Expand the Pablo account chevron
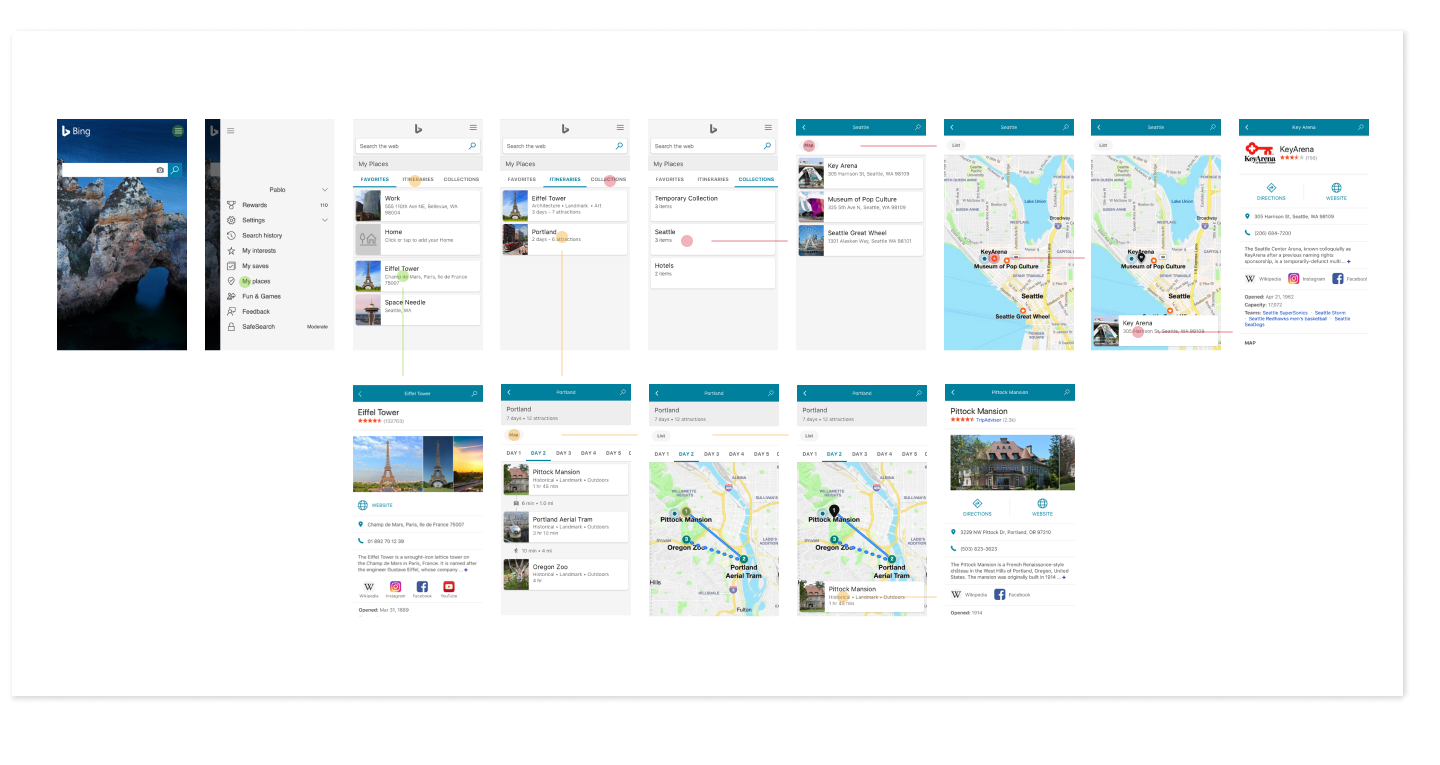The image size is (1440, 765). pyautogui.click(x=324, y=189)
